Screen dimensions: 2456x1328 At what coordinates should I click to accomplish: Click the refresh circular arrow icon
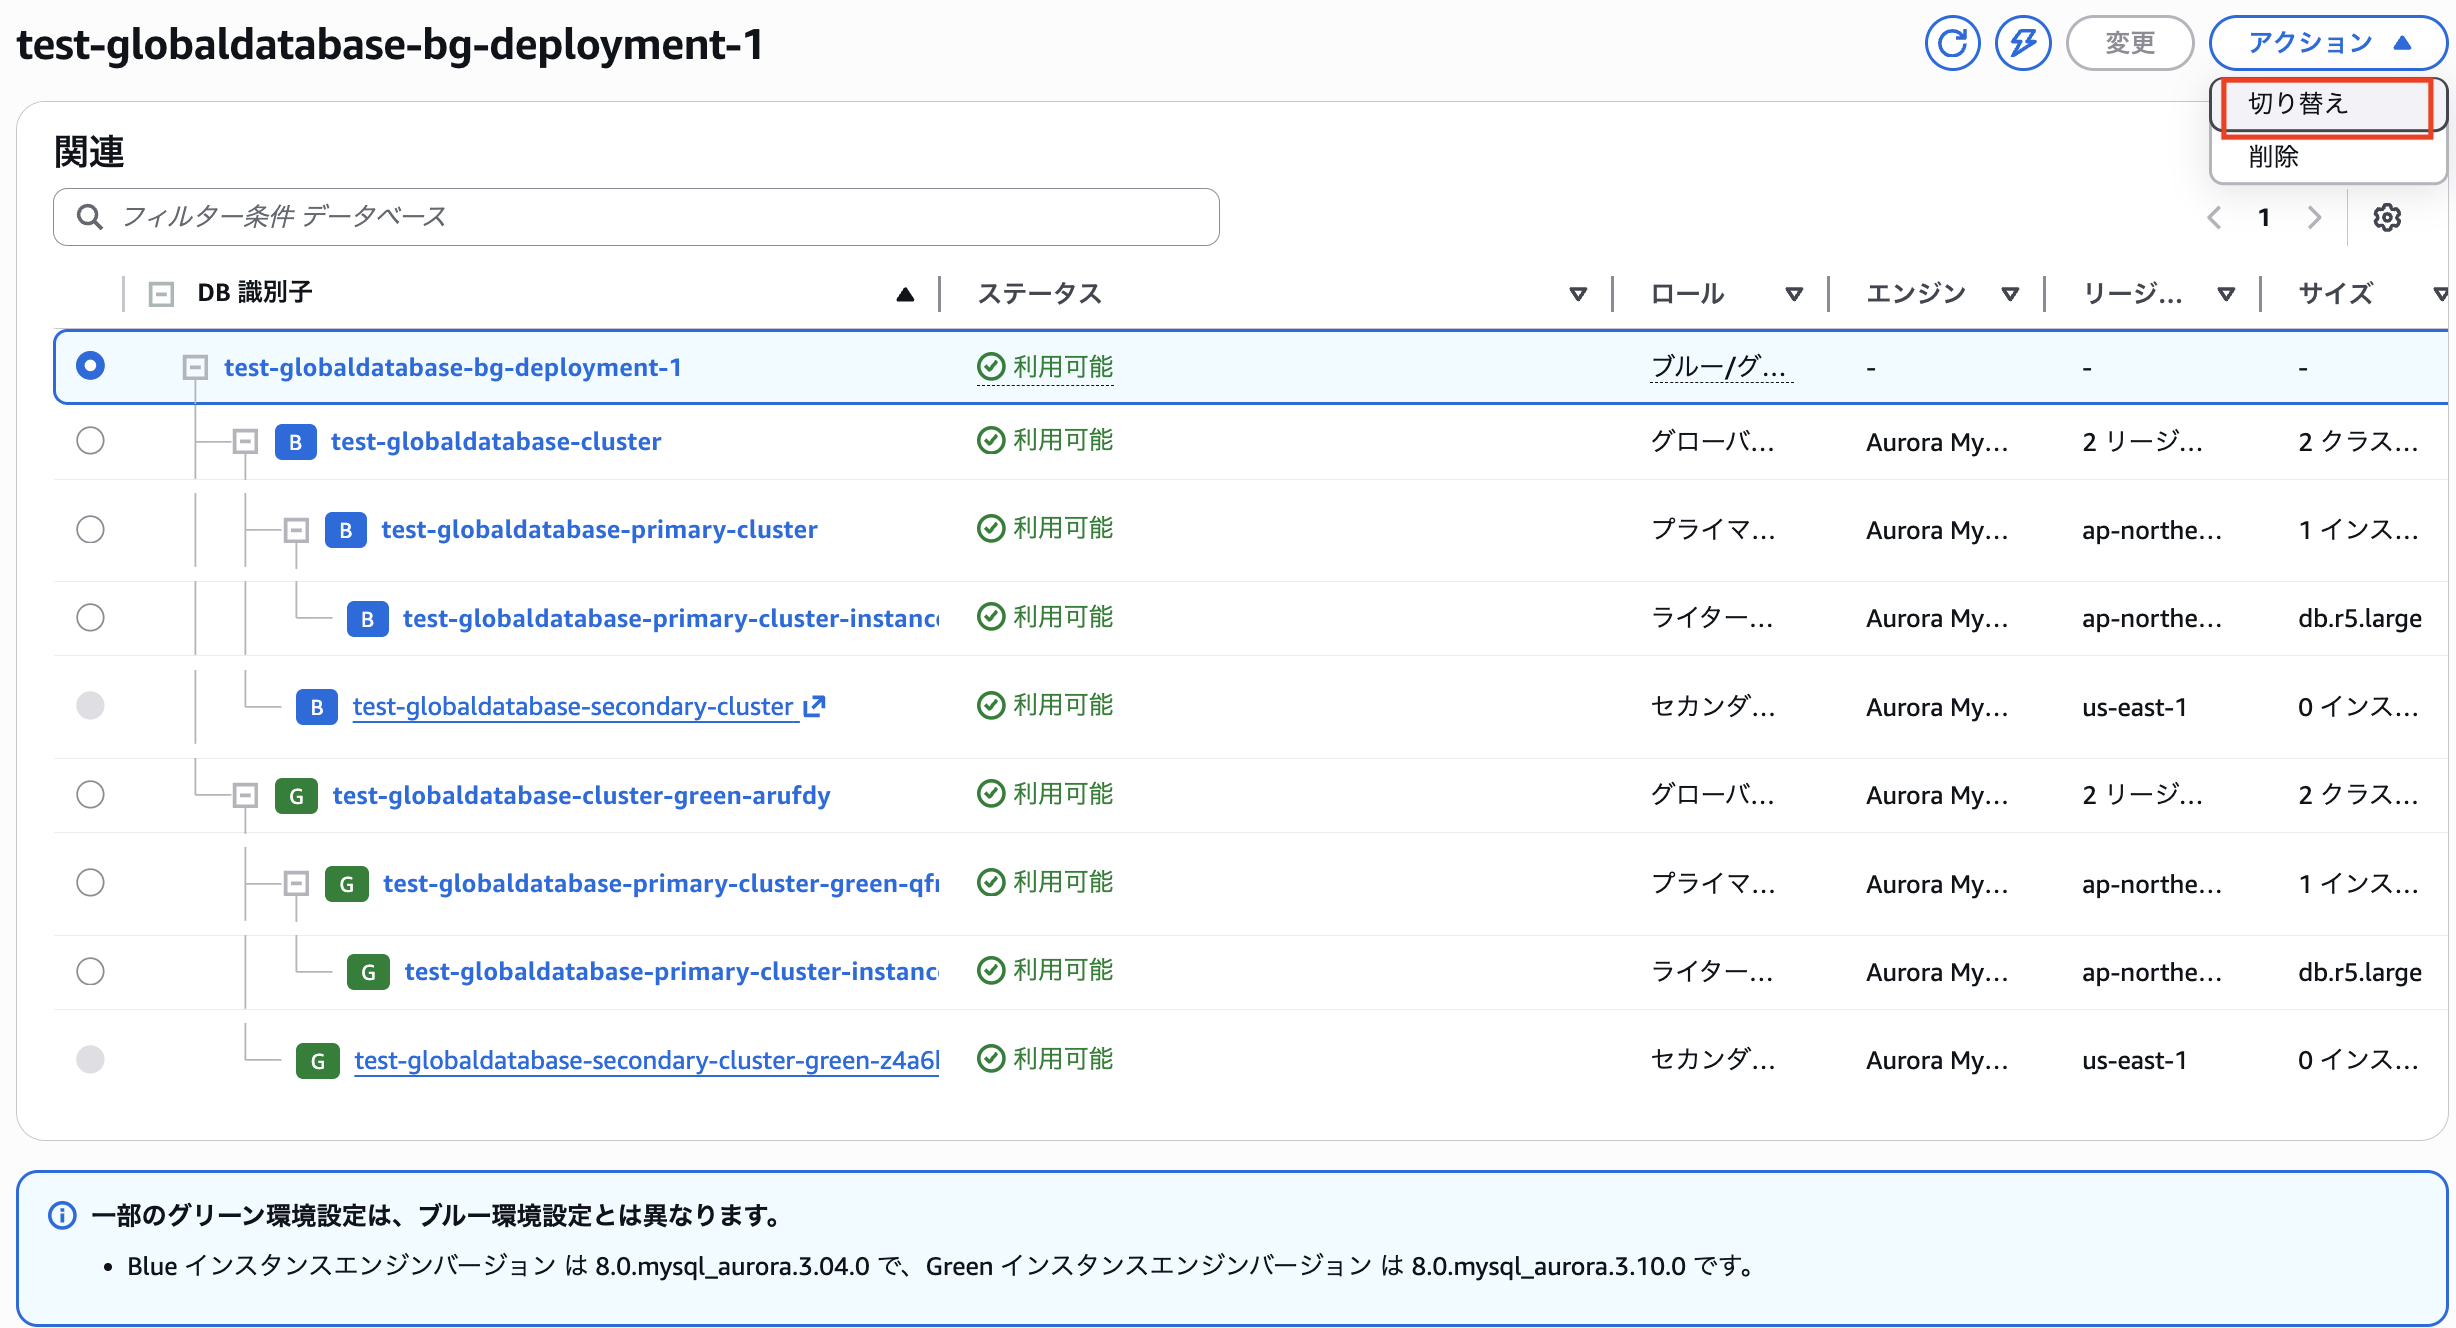click(x=1952, y=43)
